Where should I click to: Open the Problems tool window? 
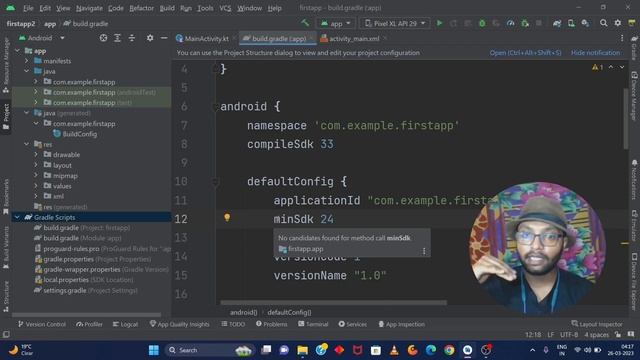coord(271,324)
